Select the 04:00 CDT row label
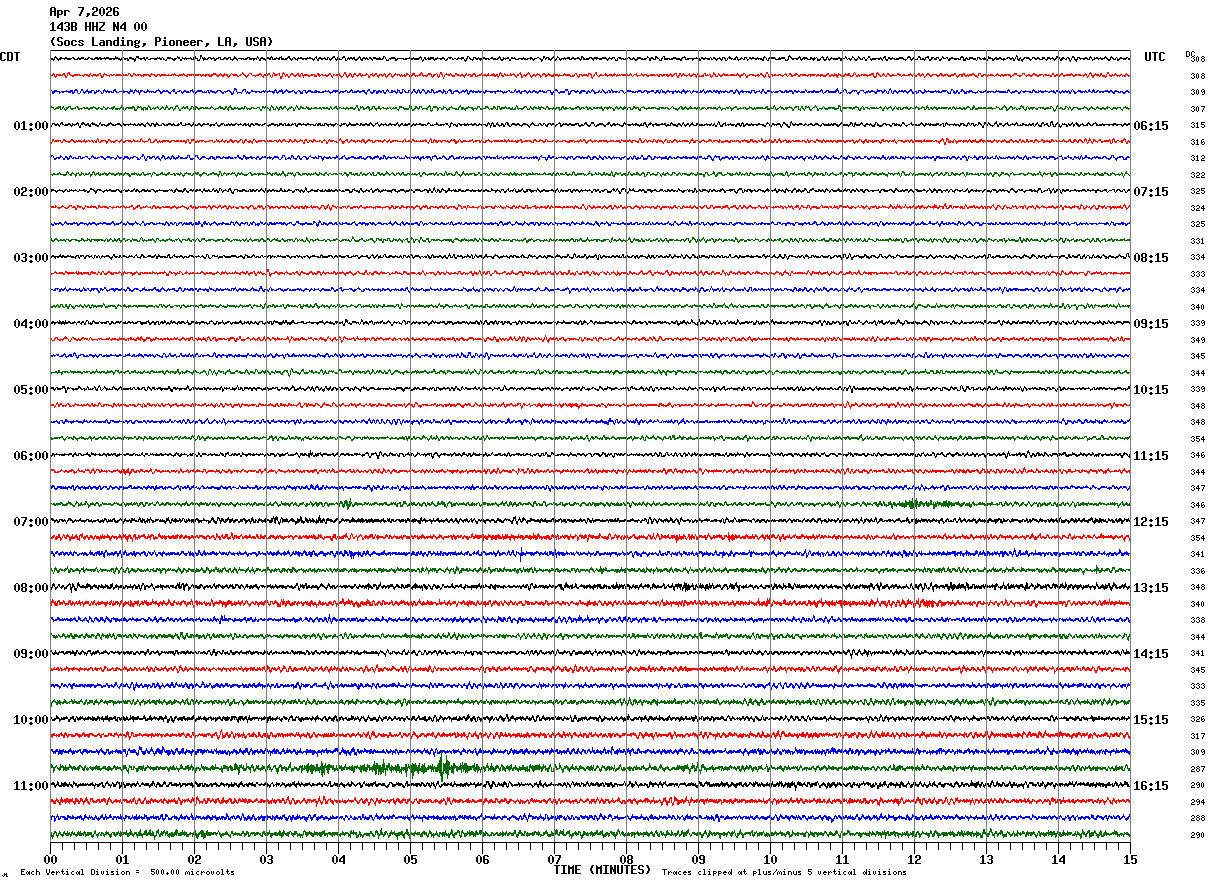The image size is (1210, 886). tap(31, 324)
